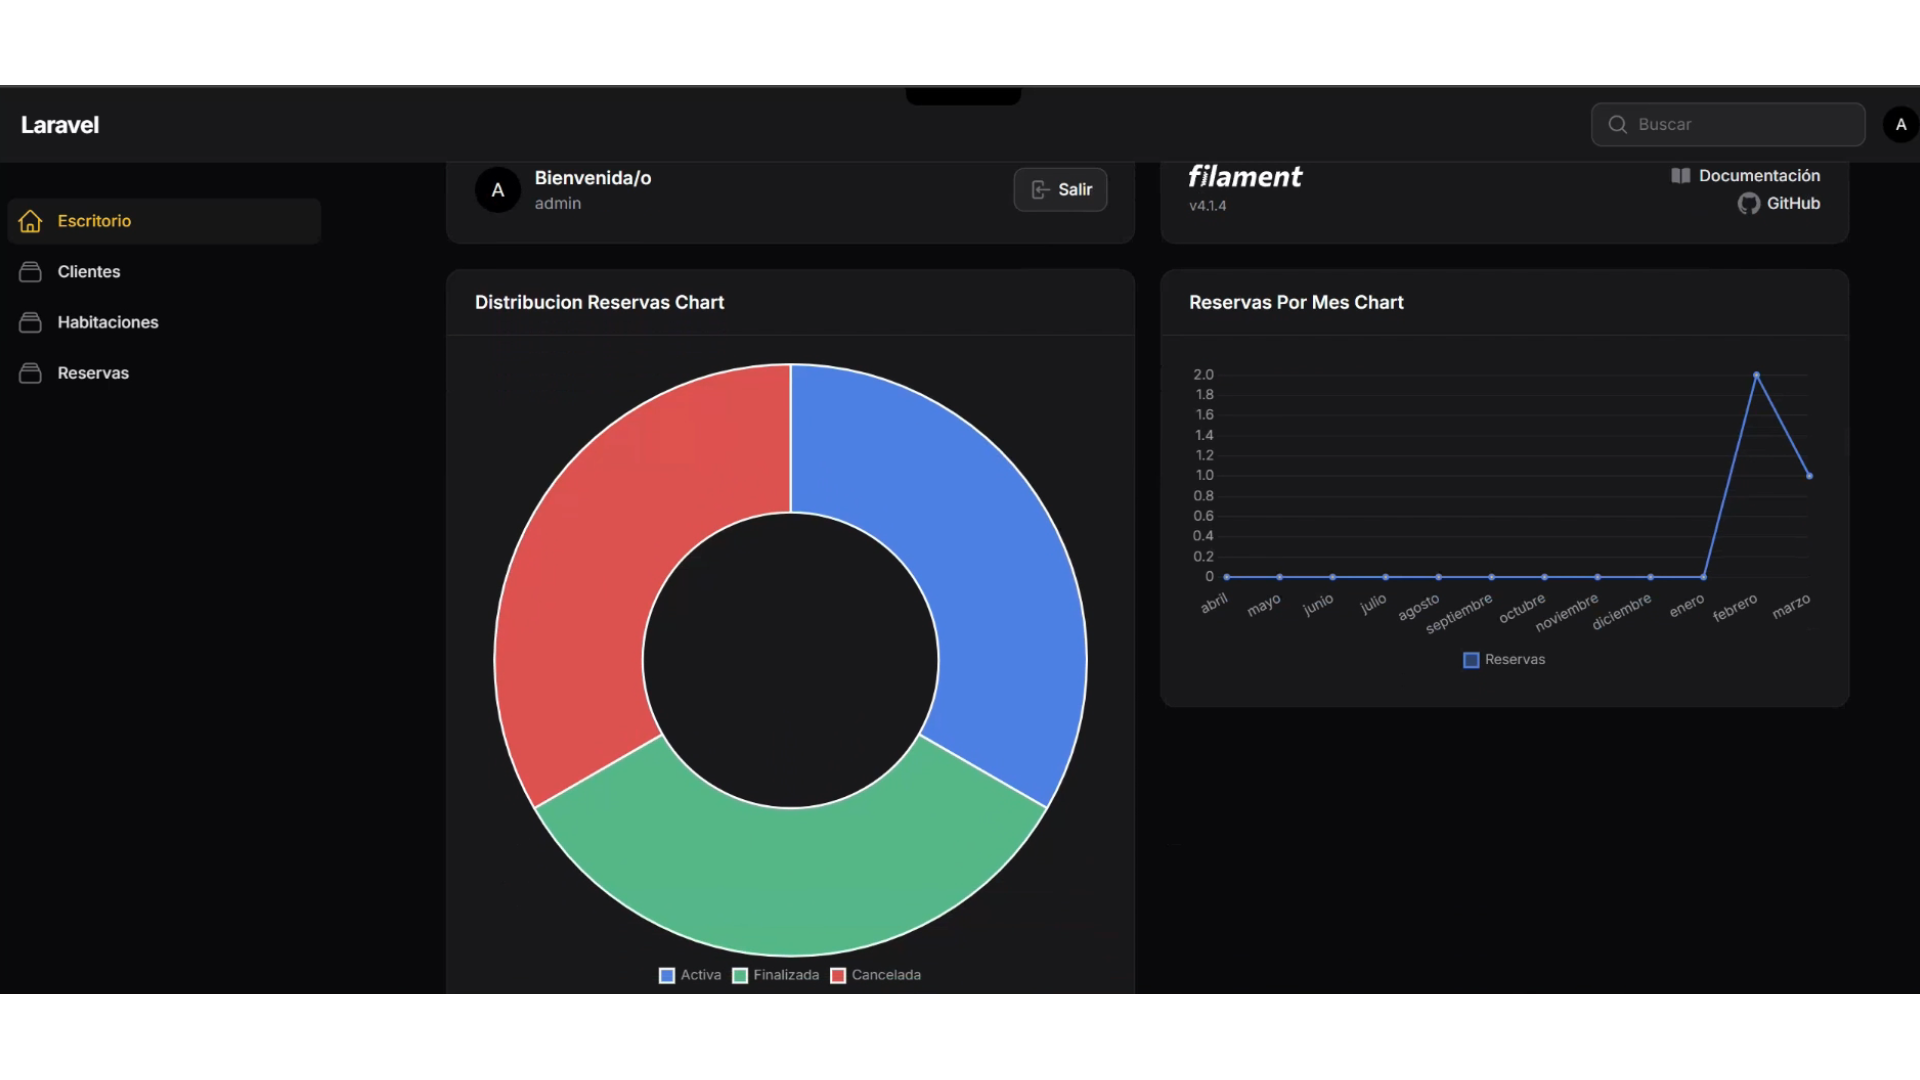The height and width of the screenshot is (1080, 1920).
Task: Click the search magnifier icon
Action: click(1617, 125)
